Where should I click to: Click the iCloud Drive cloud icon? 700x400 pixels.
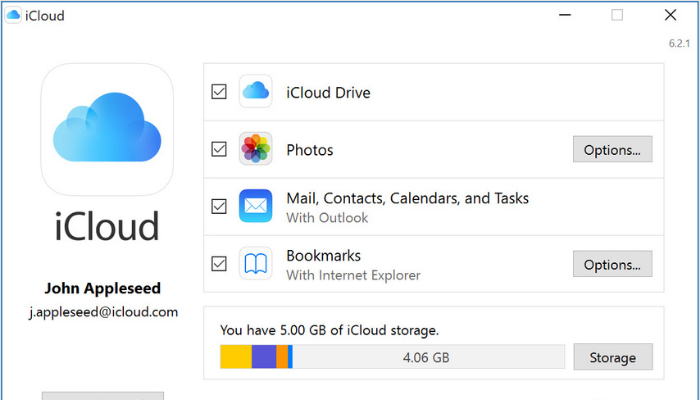(x=255, y=92)
